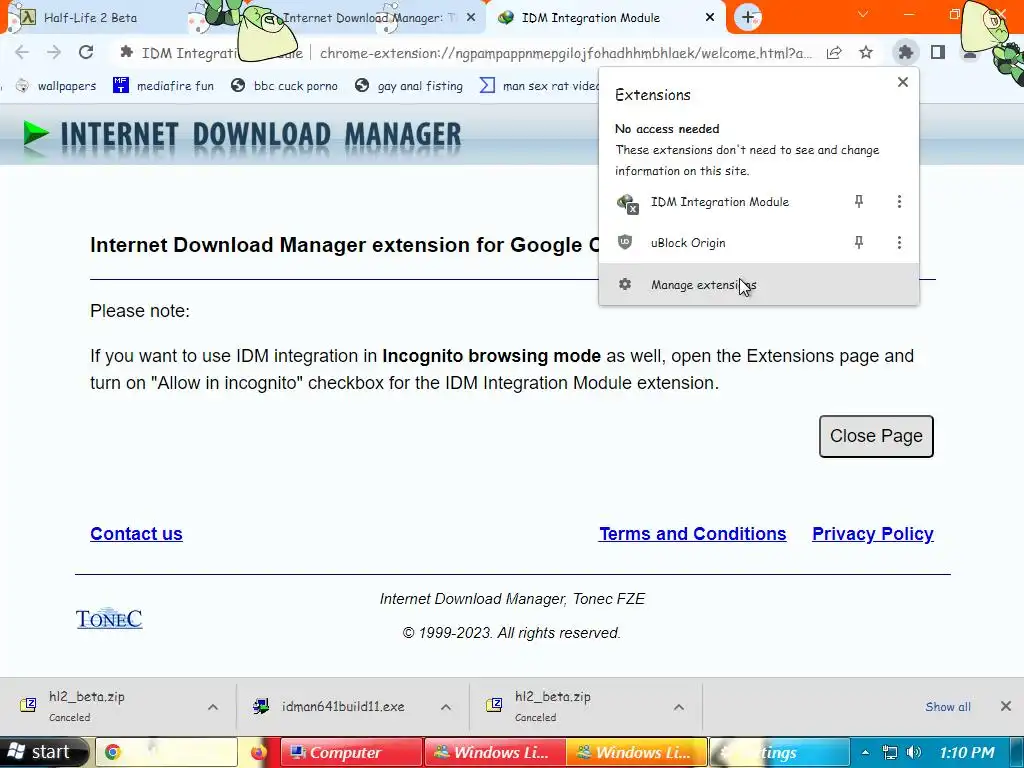The image size is (1024, 768).
Task: Close the downloads bar
Action: click(x=1006, y=706)
